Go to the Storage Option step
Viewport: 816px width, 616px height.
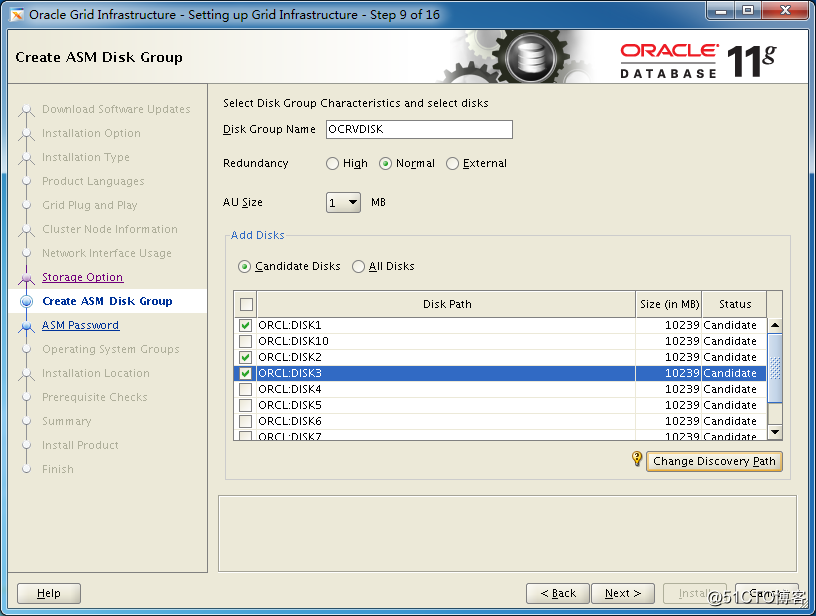click(83, 277)
